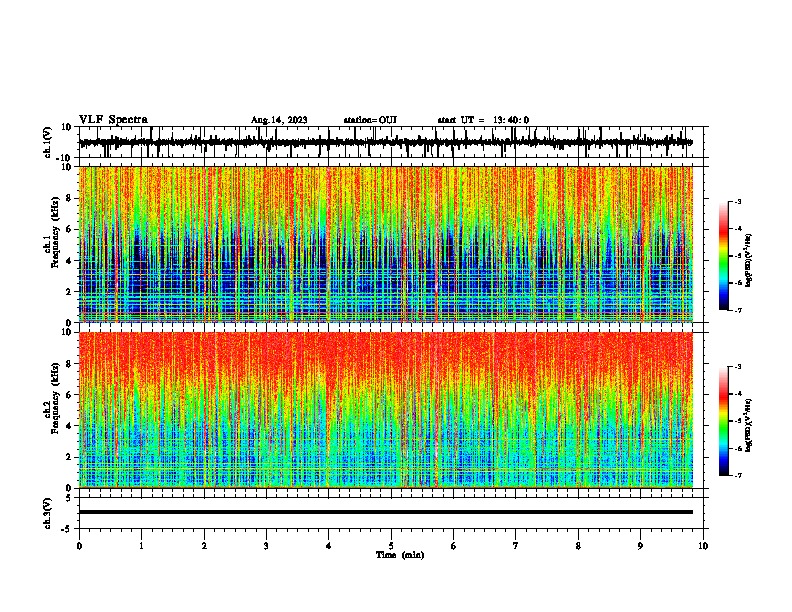Click inside the ch.2 spectrogram panel
Screen dimensions: 792x612
(x=386, y=410)
